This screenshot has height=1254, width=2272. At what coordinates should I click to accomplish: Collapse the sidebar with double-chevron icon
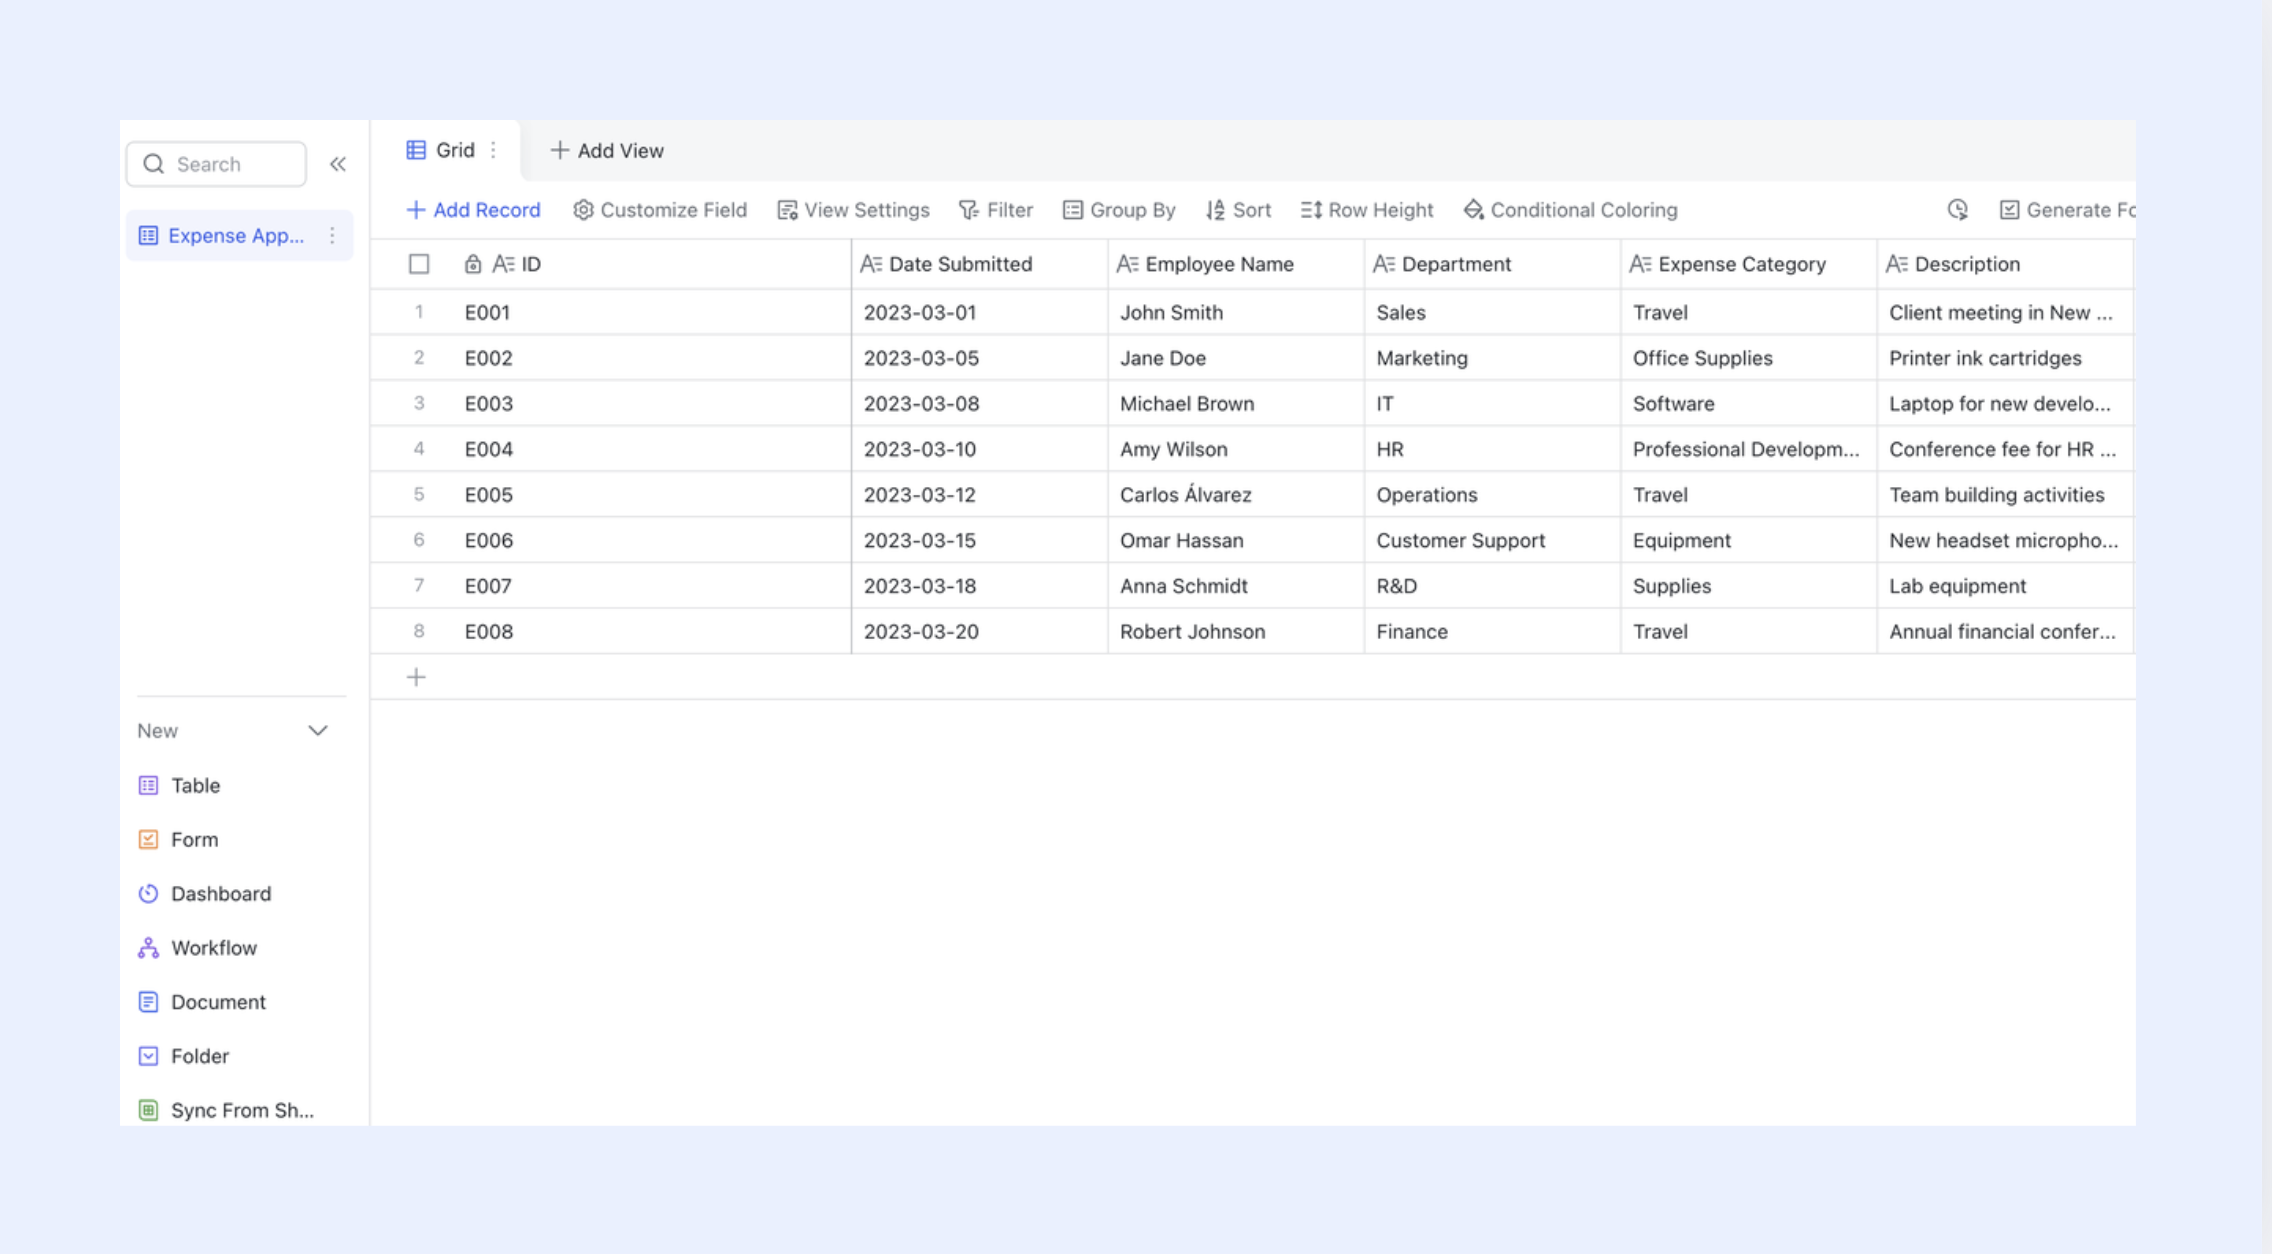[338, 164]
